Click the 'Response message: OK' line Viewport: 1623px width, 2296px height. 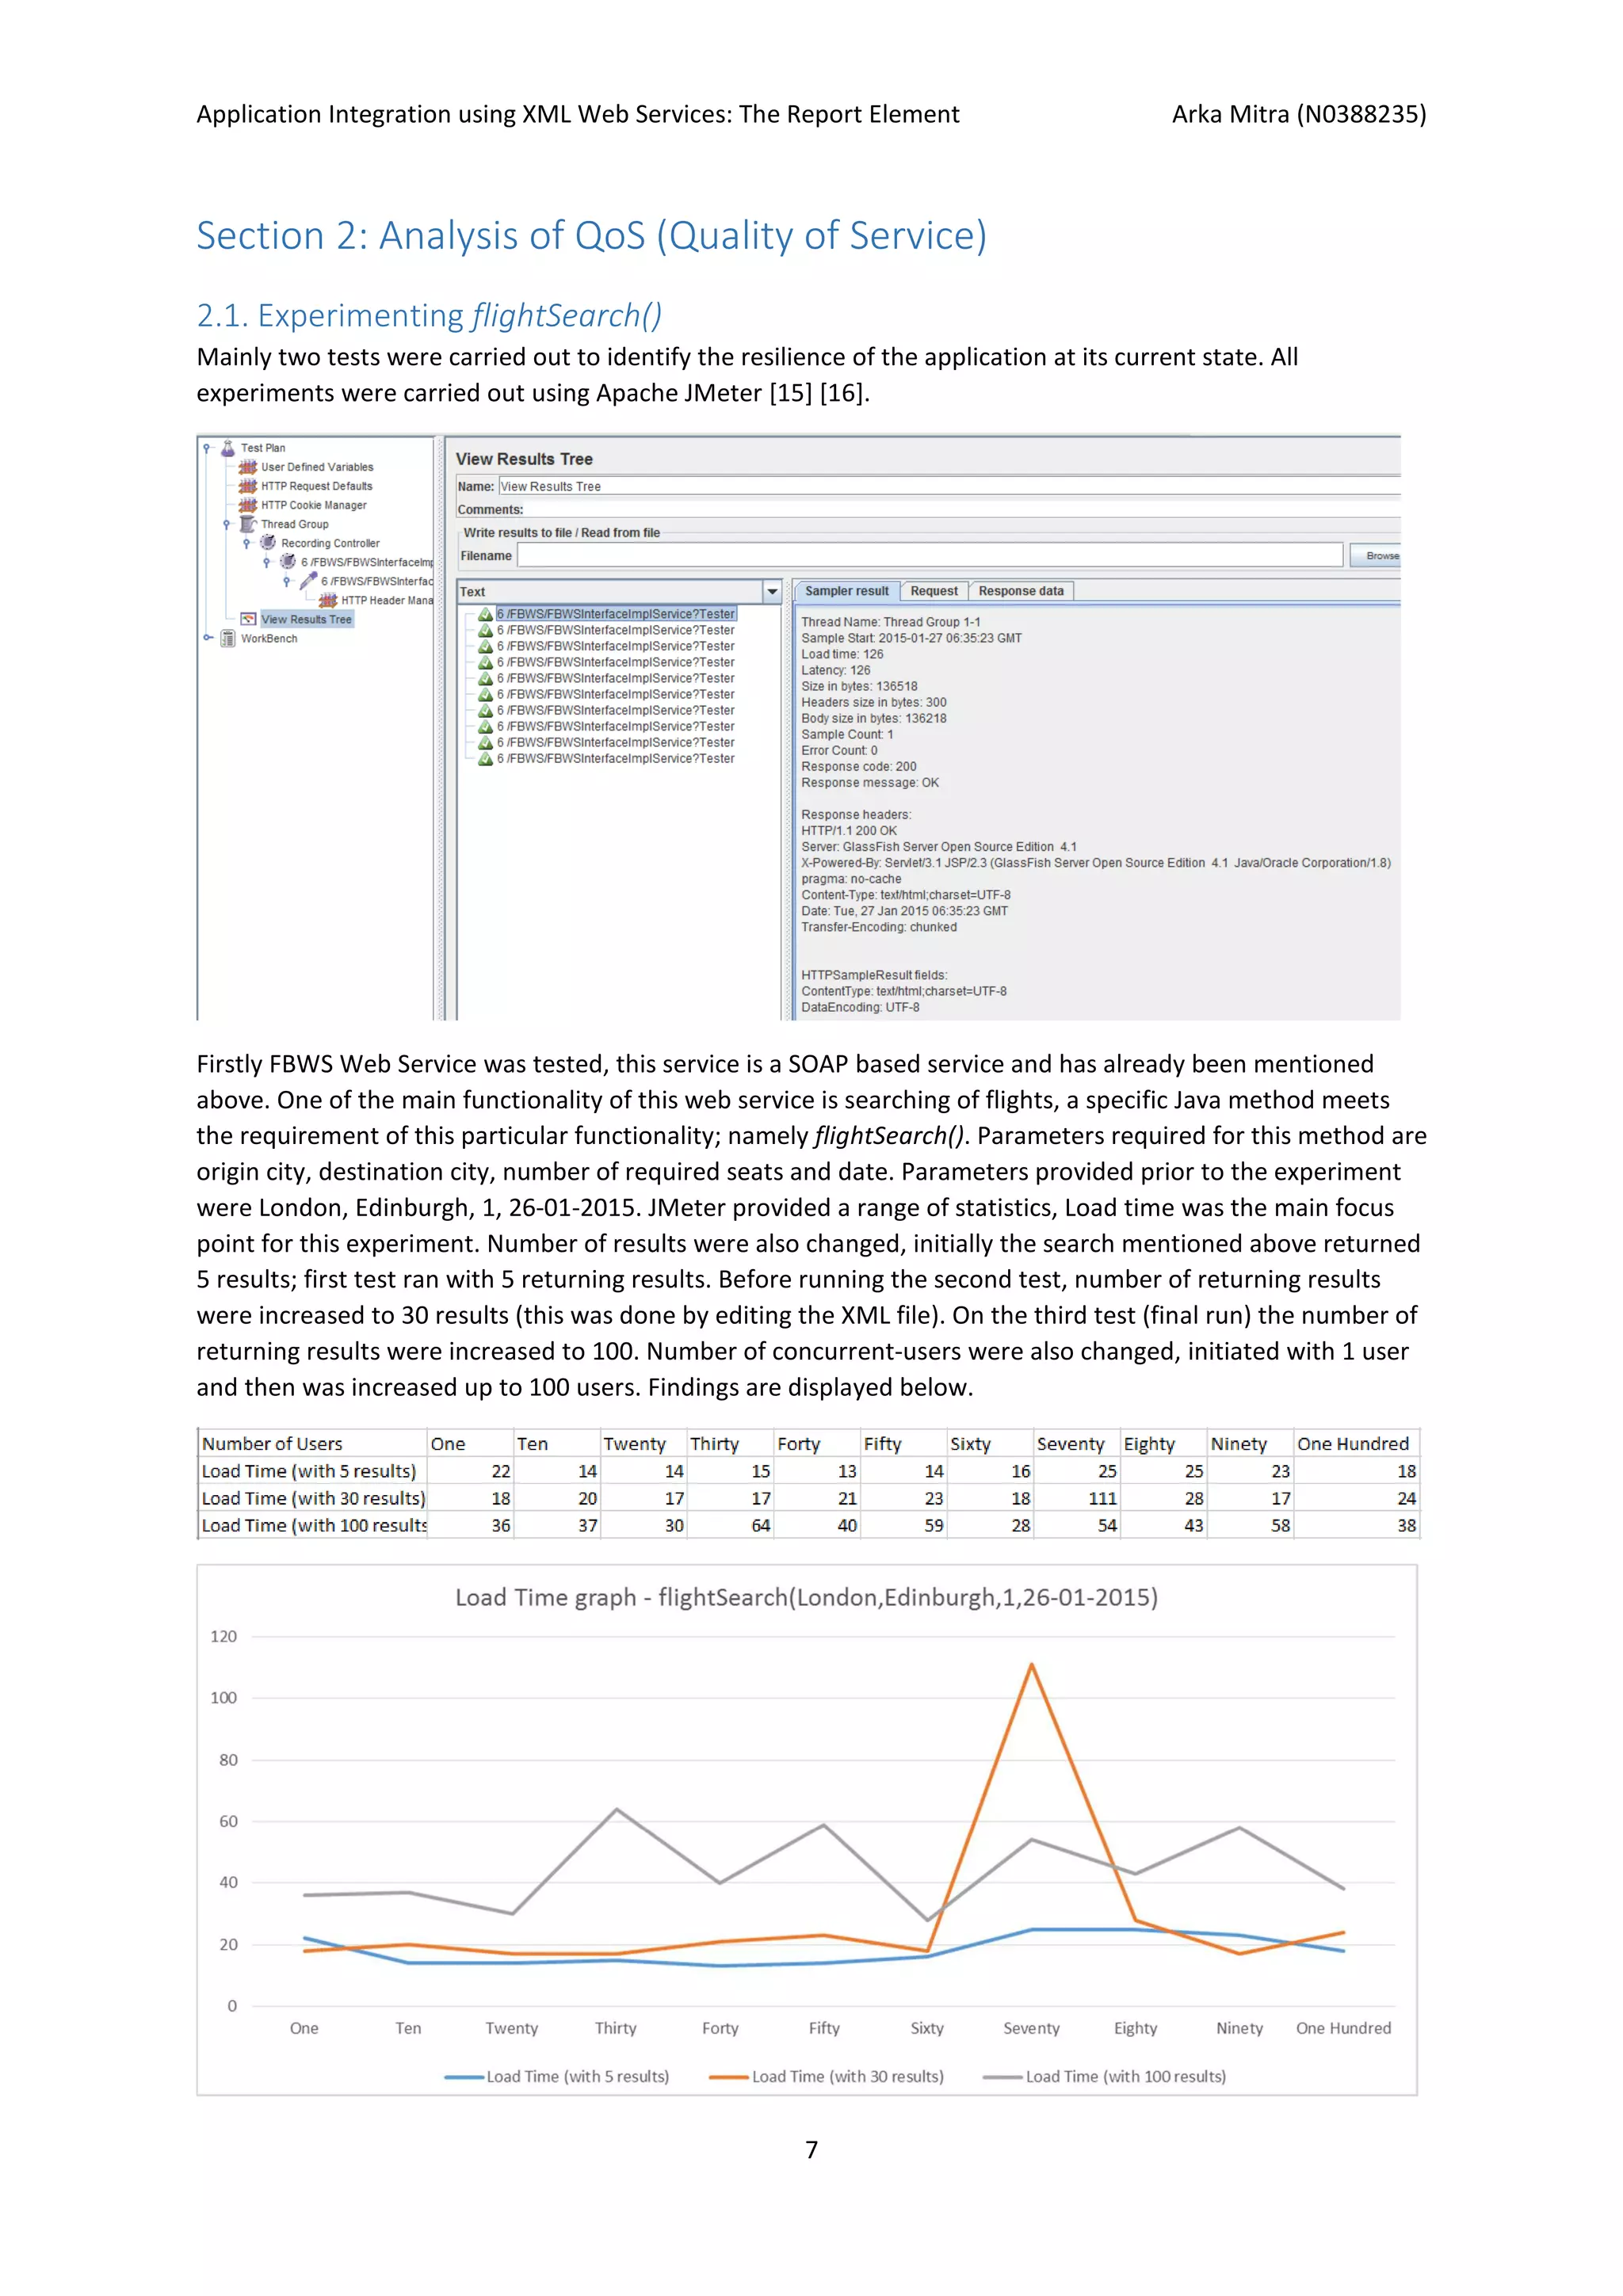[x=870, y=782]
